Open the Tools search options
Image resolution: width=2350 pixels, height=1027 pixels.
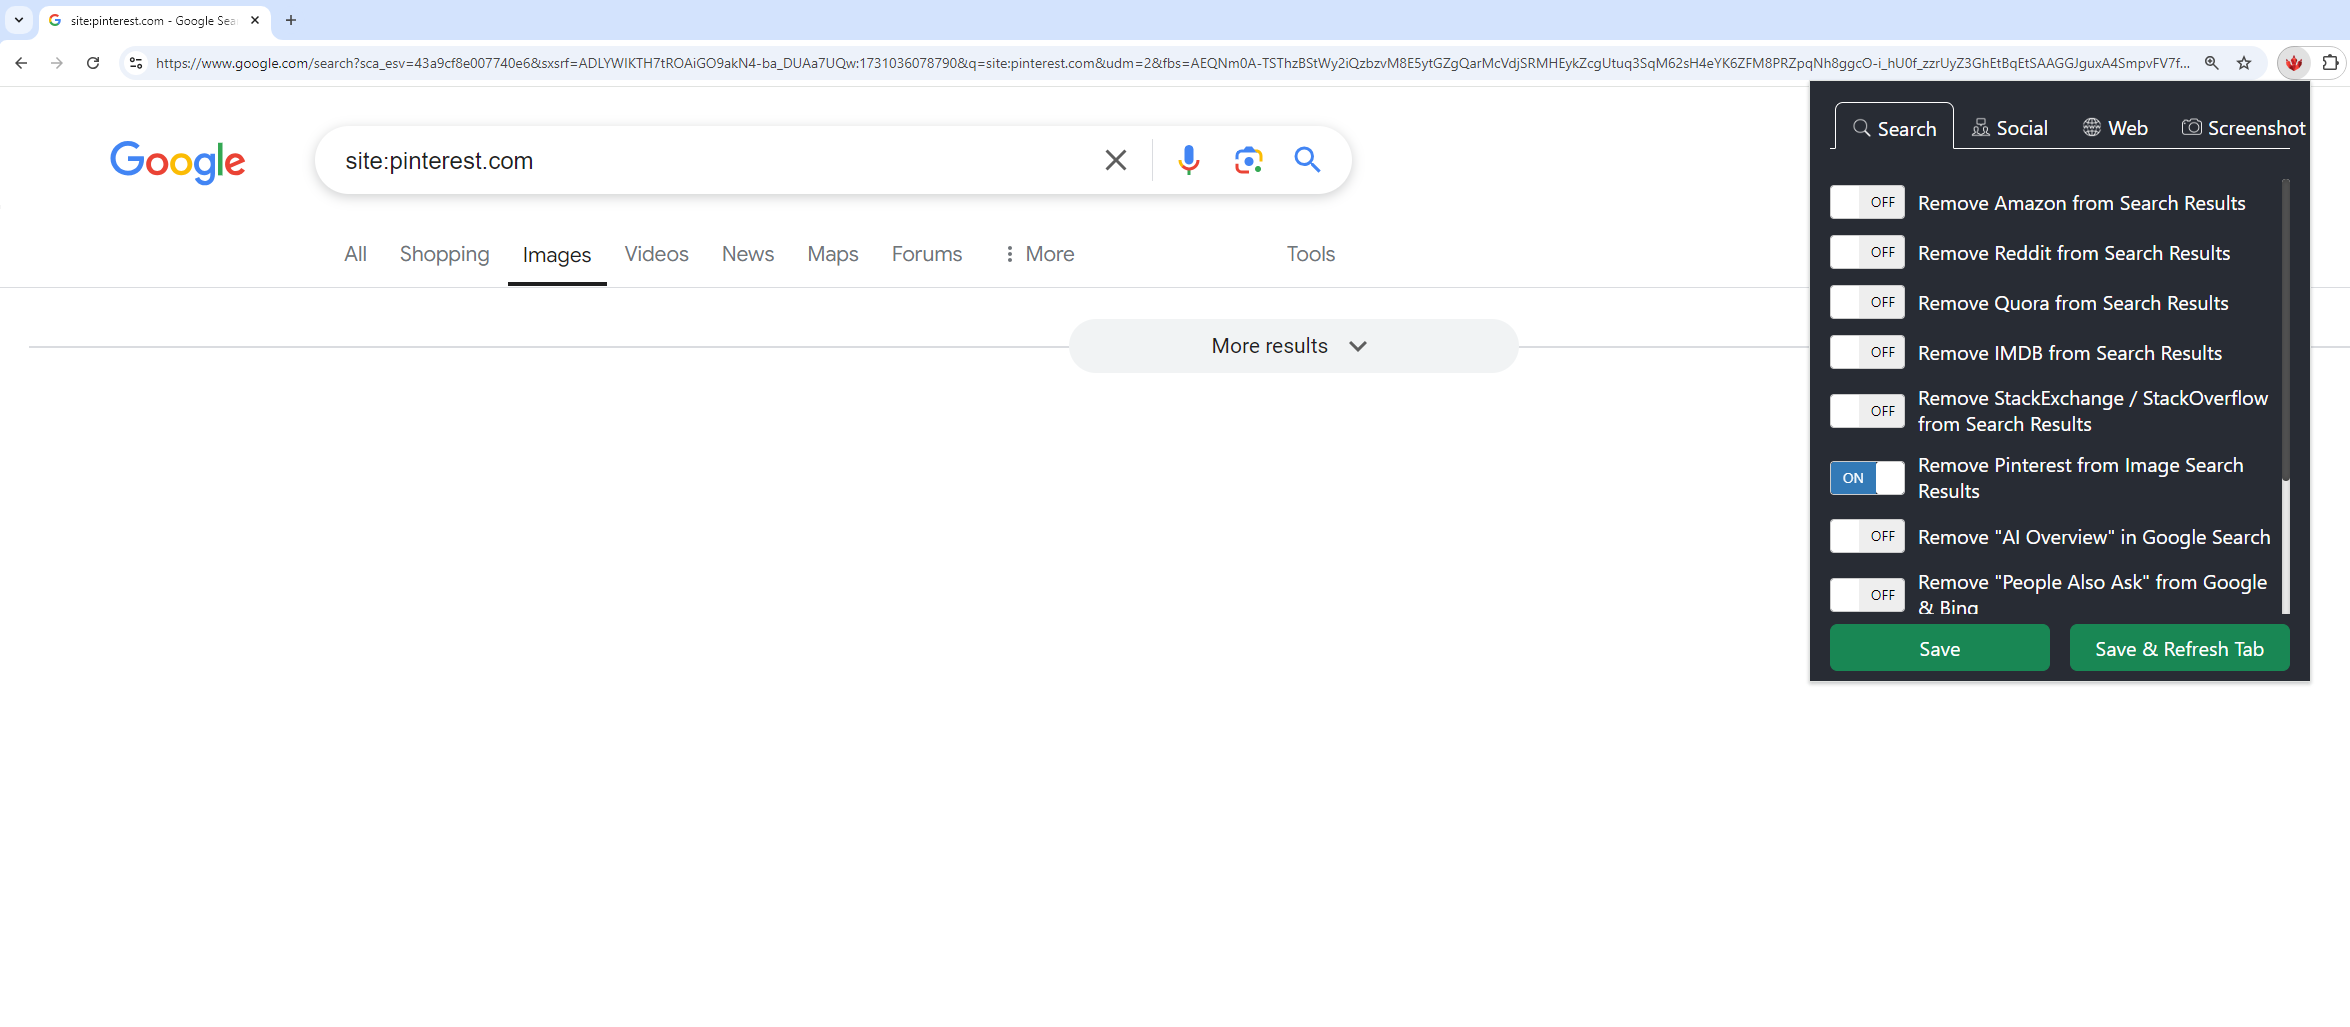pyautogui.click(x=1310, y=254)
